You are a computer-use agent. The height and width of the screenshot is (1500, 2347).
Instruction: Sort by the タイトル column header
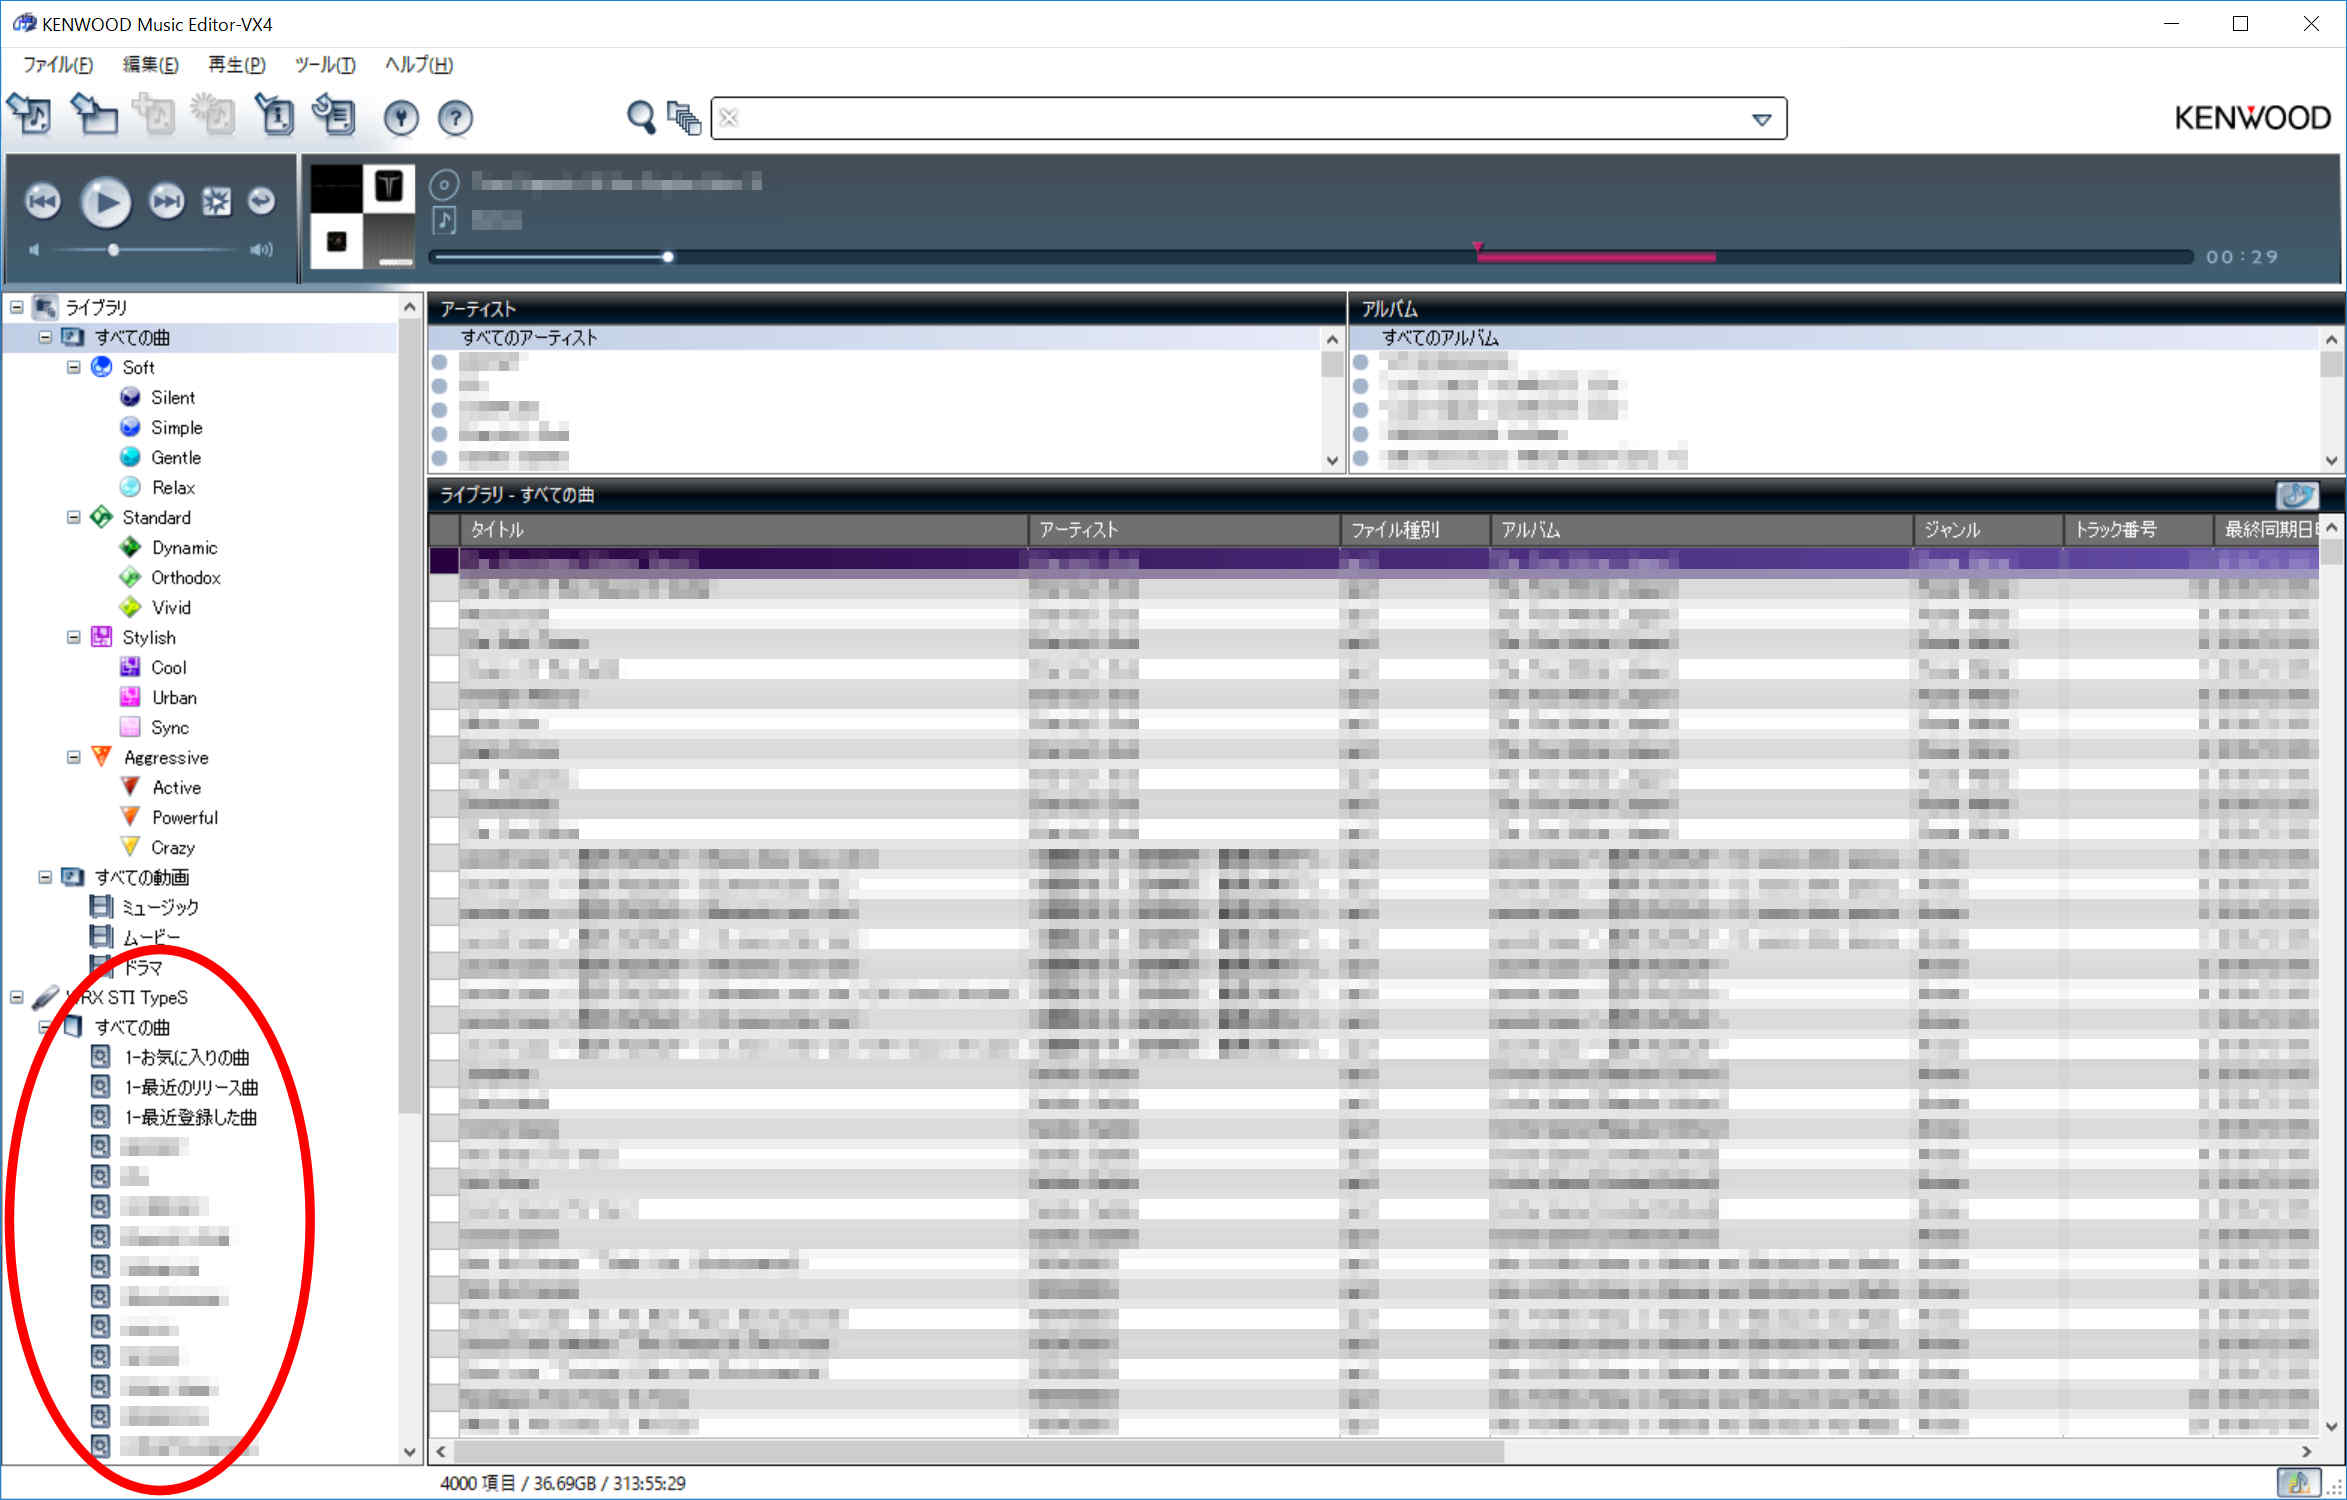(x=743, y=530)
